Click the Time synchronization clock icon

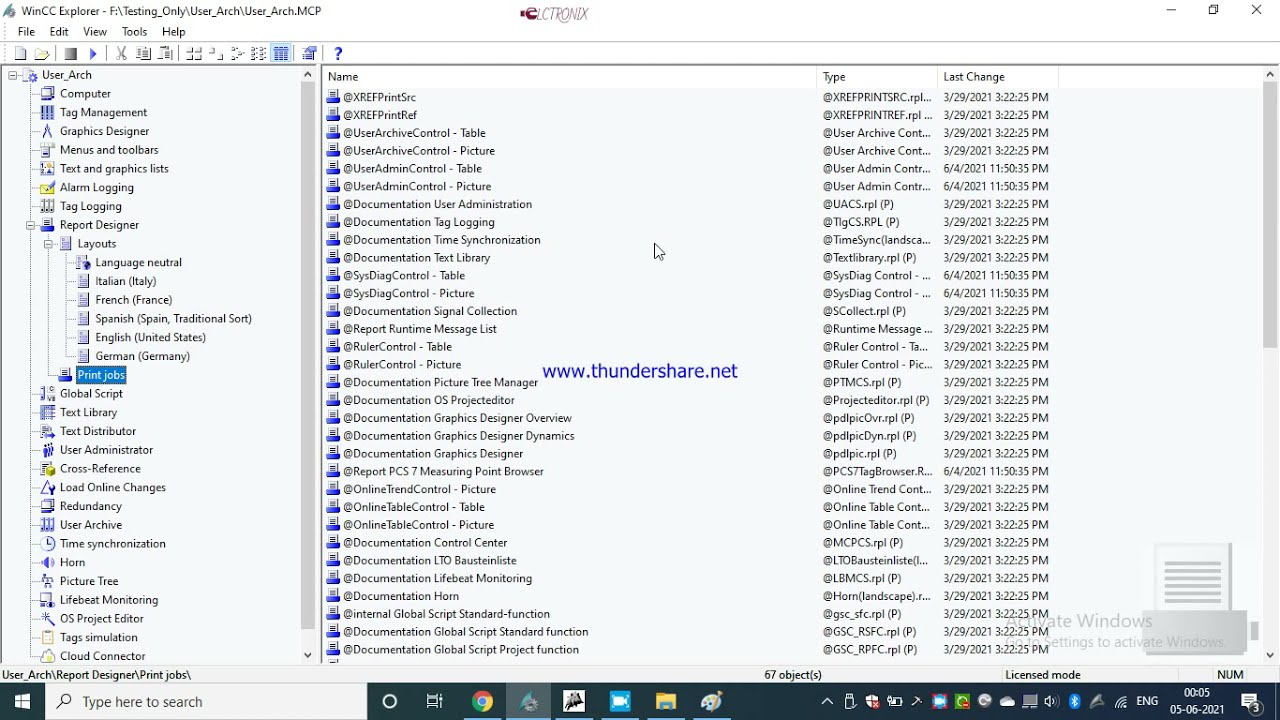click(47, 544)
